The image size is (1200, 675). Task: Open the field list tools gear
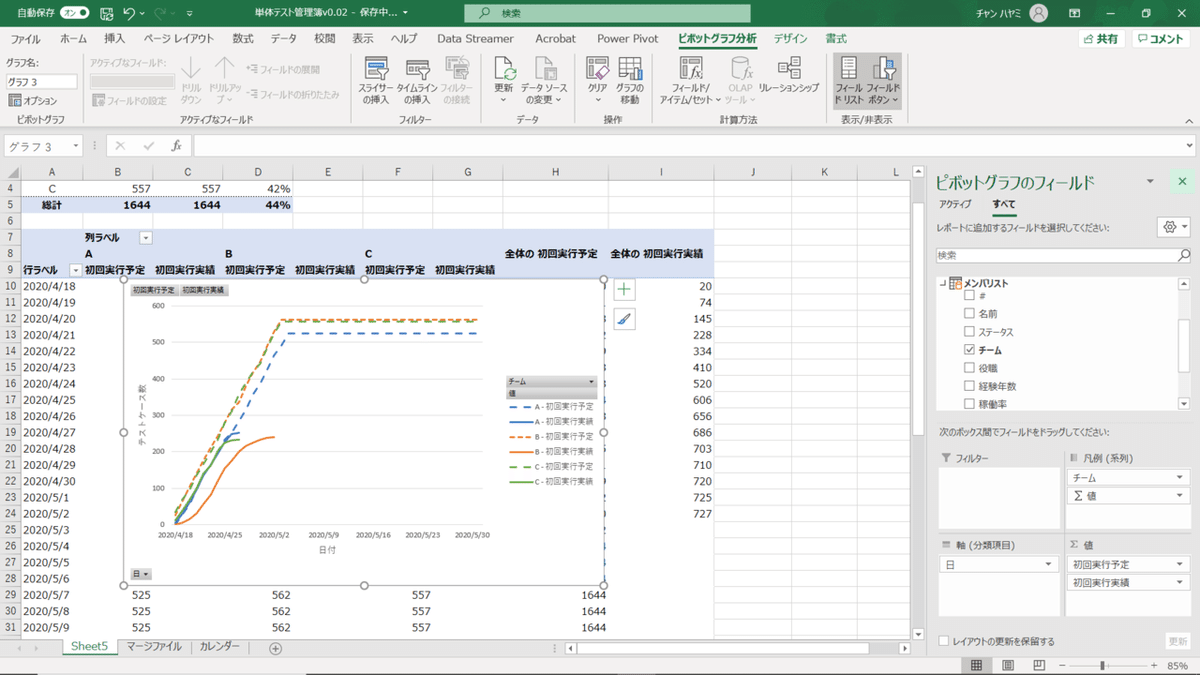pyautogui.click(x=1172, y=227)
